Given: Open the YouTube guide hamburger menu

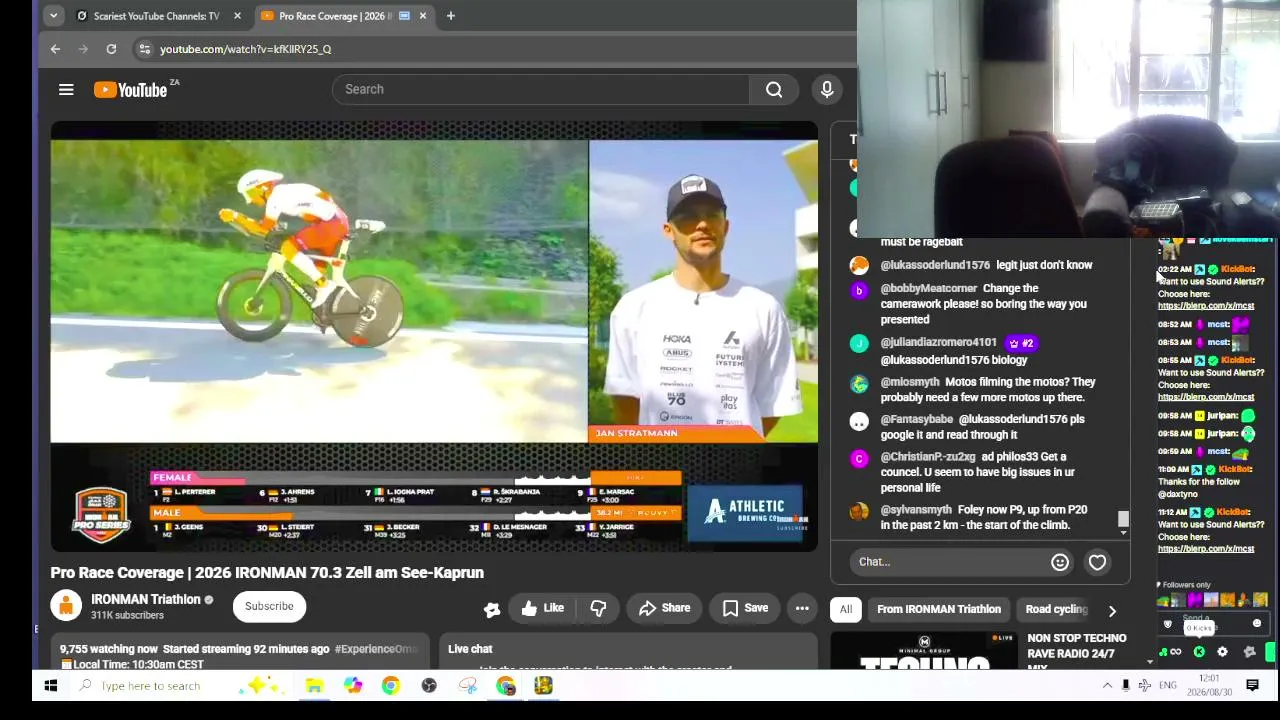Looking at the screenshot, I should 66,90.
